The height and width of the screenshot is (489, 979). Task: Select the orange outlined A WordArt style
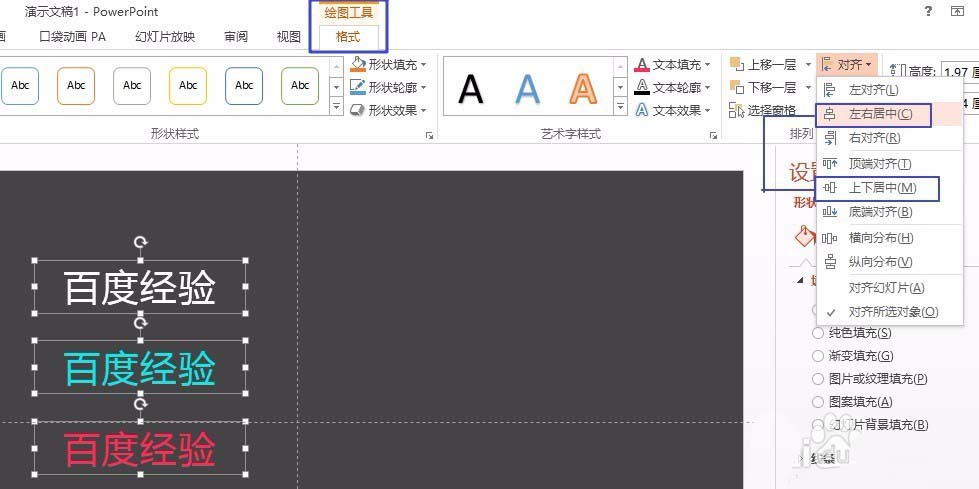583,88
